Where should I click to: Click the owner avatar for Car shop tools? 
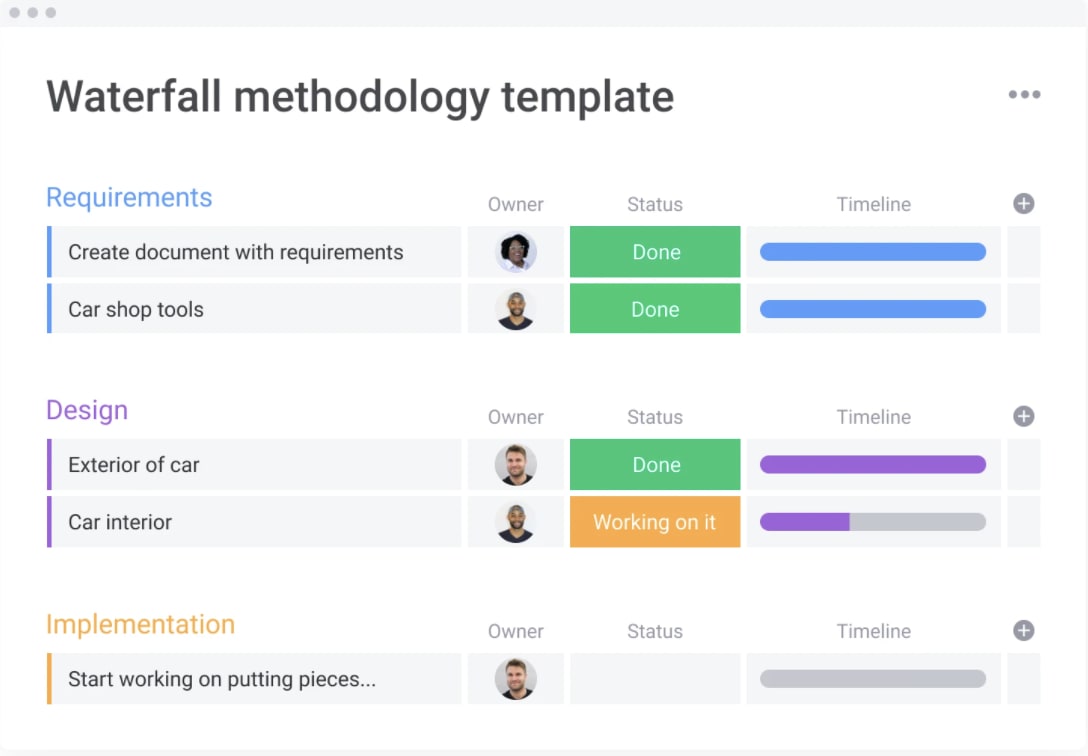515,308
